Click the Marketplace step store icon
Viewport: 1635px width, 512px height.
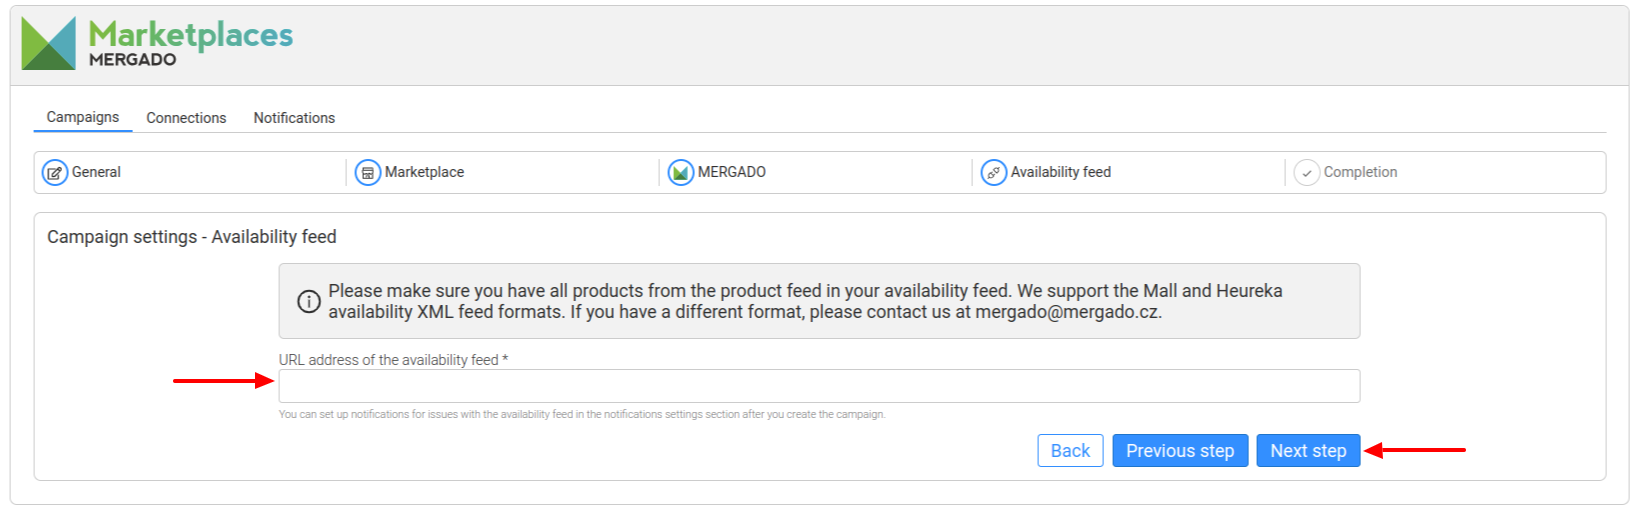point(368,173)
